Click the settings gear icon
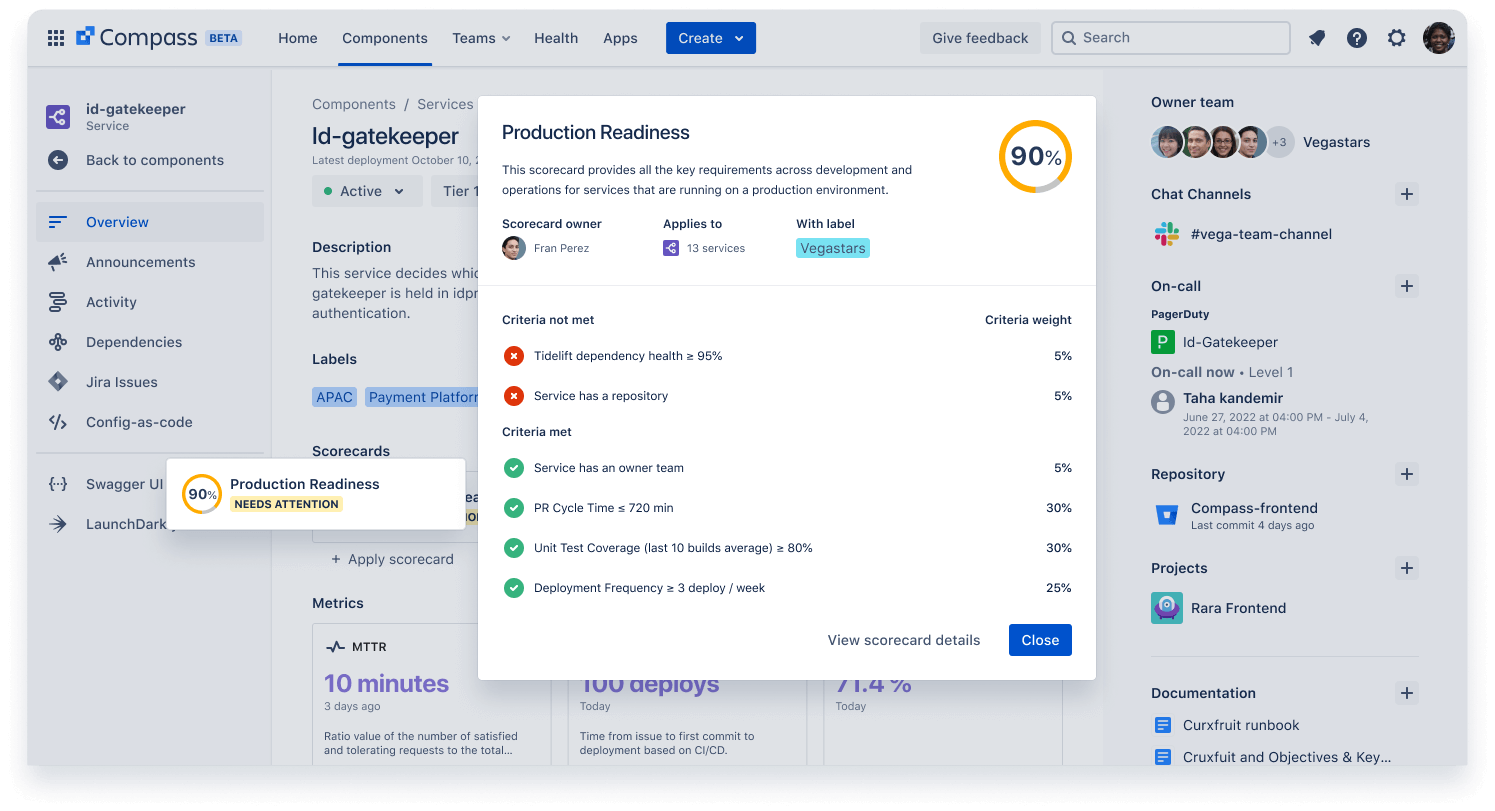 [x=1397, y=37]
